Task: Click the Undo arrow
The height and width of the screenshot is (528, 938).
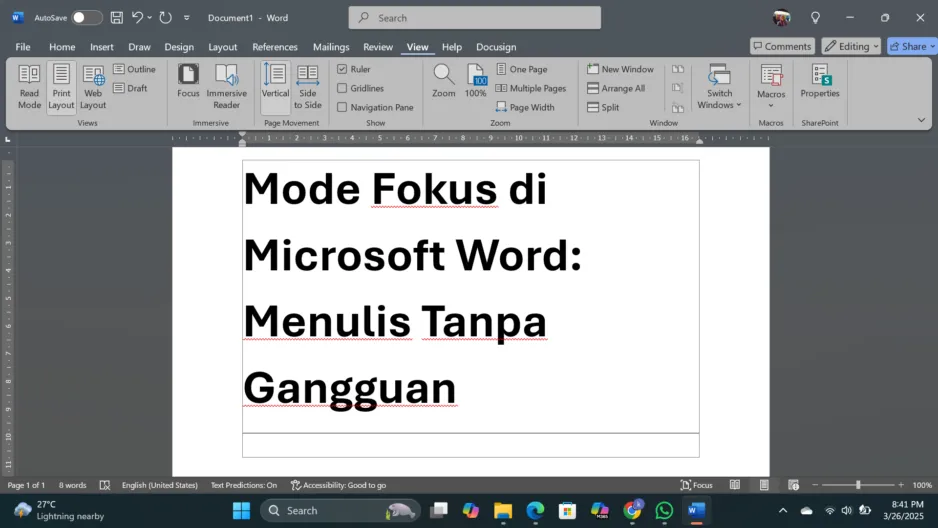Action: coord(137,18)
